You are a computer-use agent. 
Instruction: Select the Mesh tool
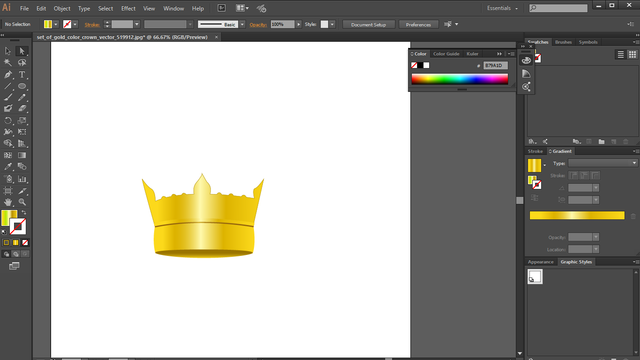(8, 155)
